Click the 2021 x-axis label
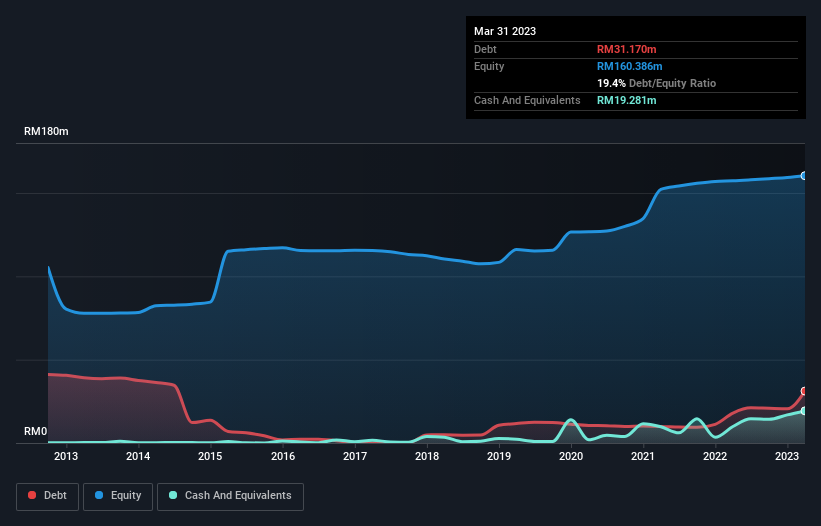The width and height of the screenshot is (821, 526). tap(643, 456)
